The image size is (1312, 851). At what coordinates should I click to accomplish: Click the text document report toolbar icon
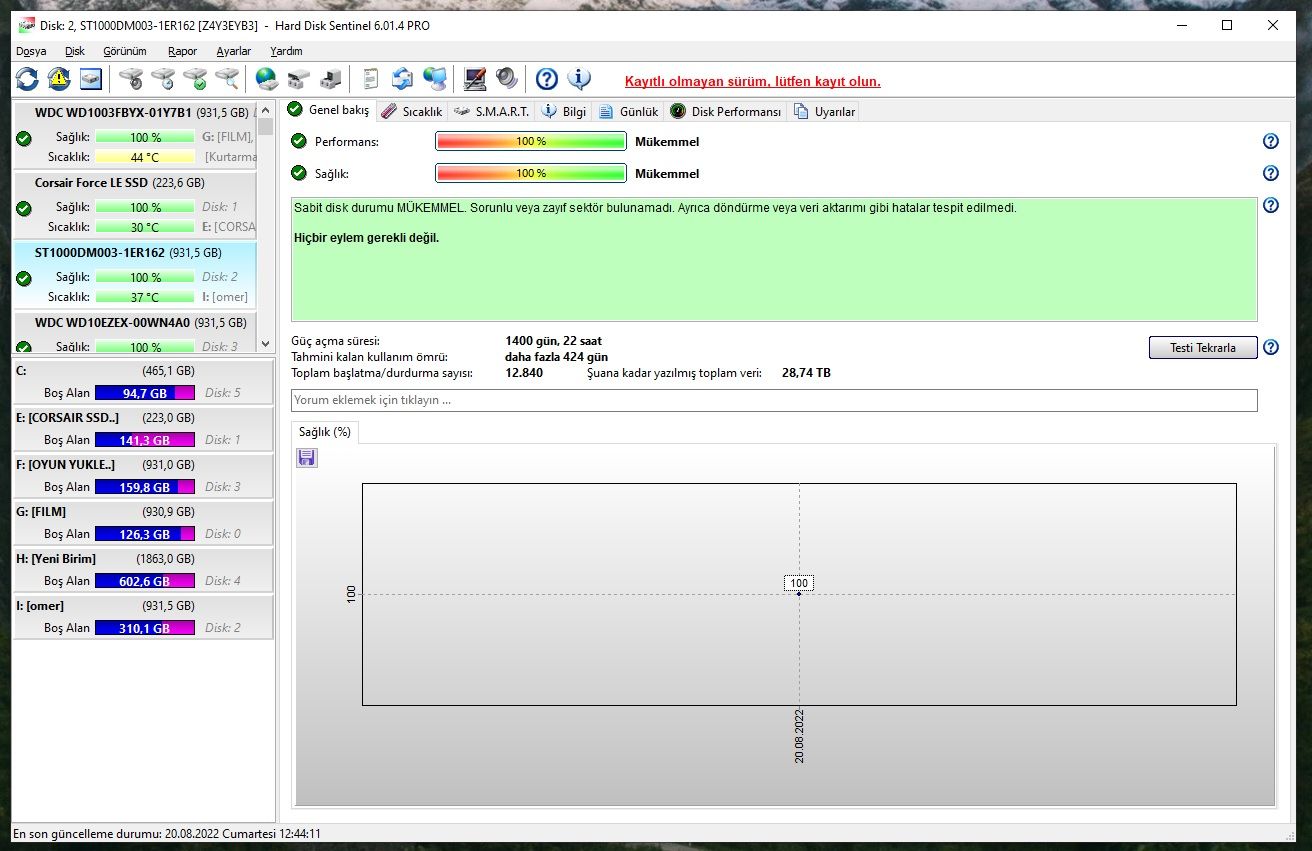coord(371,79)
